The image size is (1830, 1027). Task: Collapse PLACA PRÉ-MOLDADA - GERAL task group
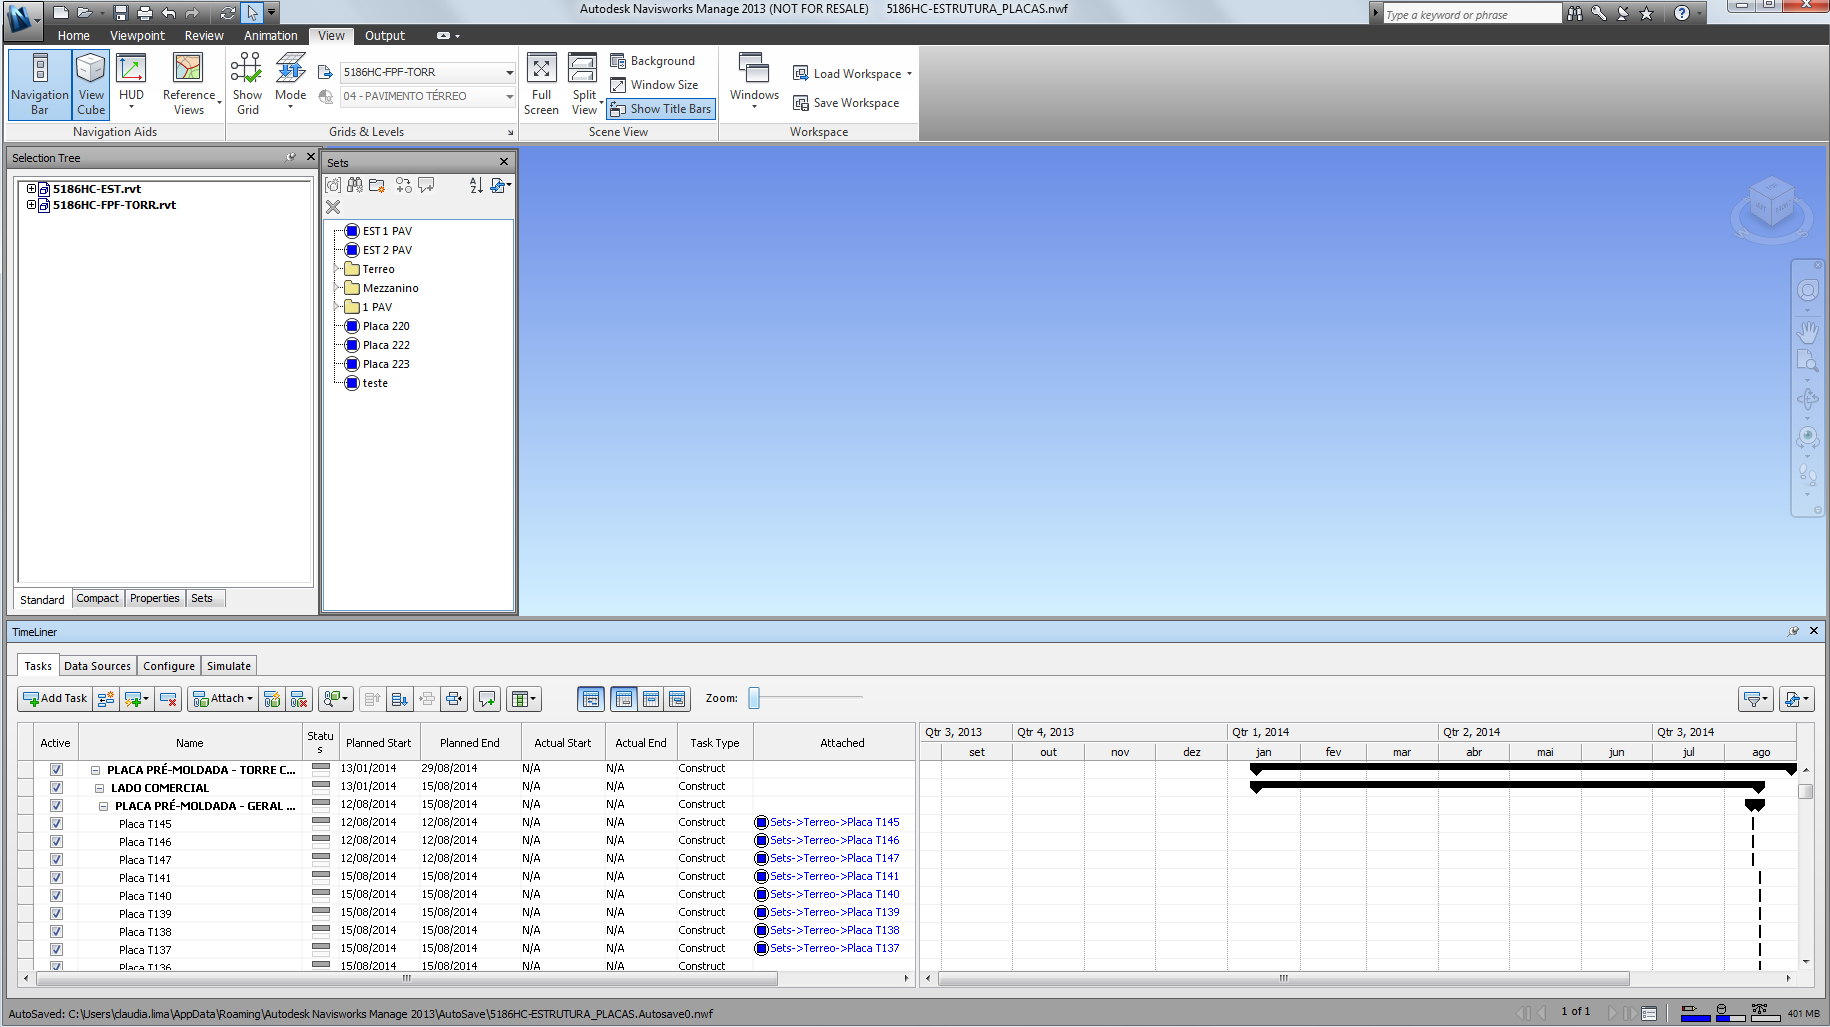(103, 806)
